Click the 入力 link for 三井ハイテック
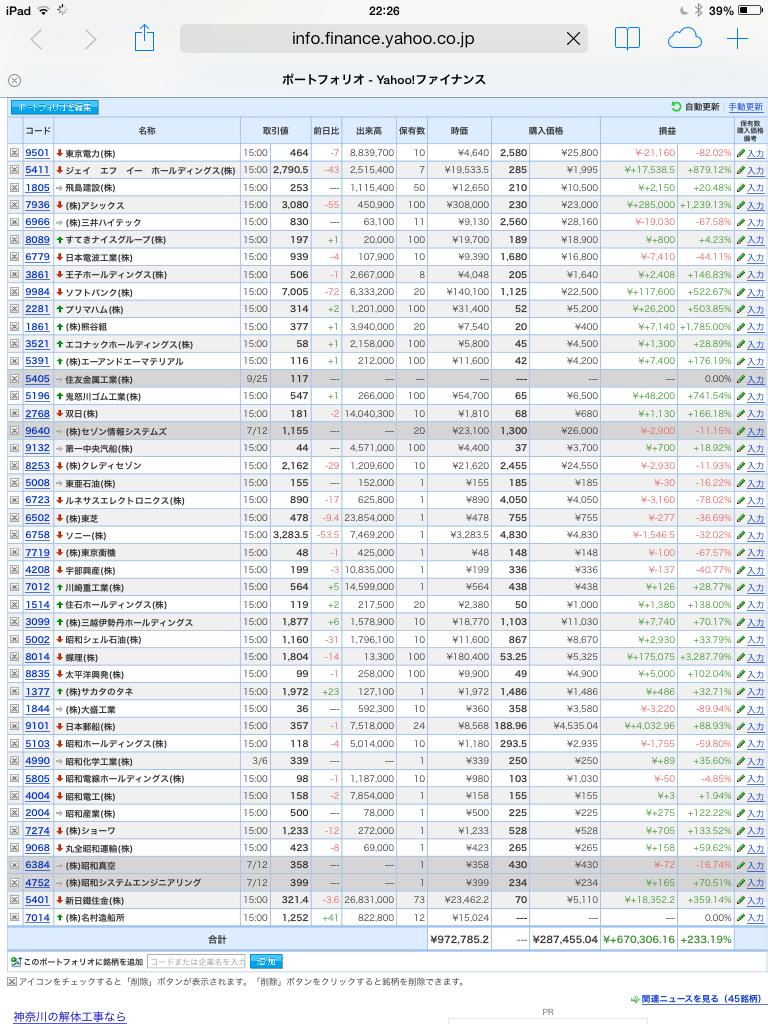Screen dimensions: 768x1024 tap(756, 223)
